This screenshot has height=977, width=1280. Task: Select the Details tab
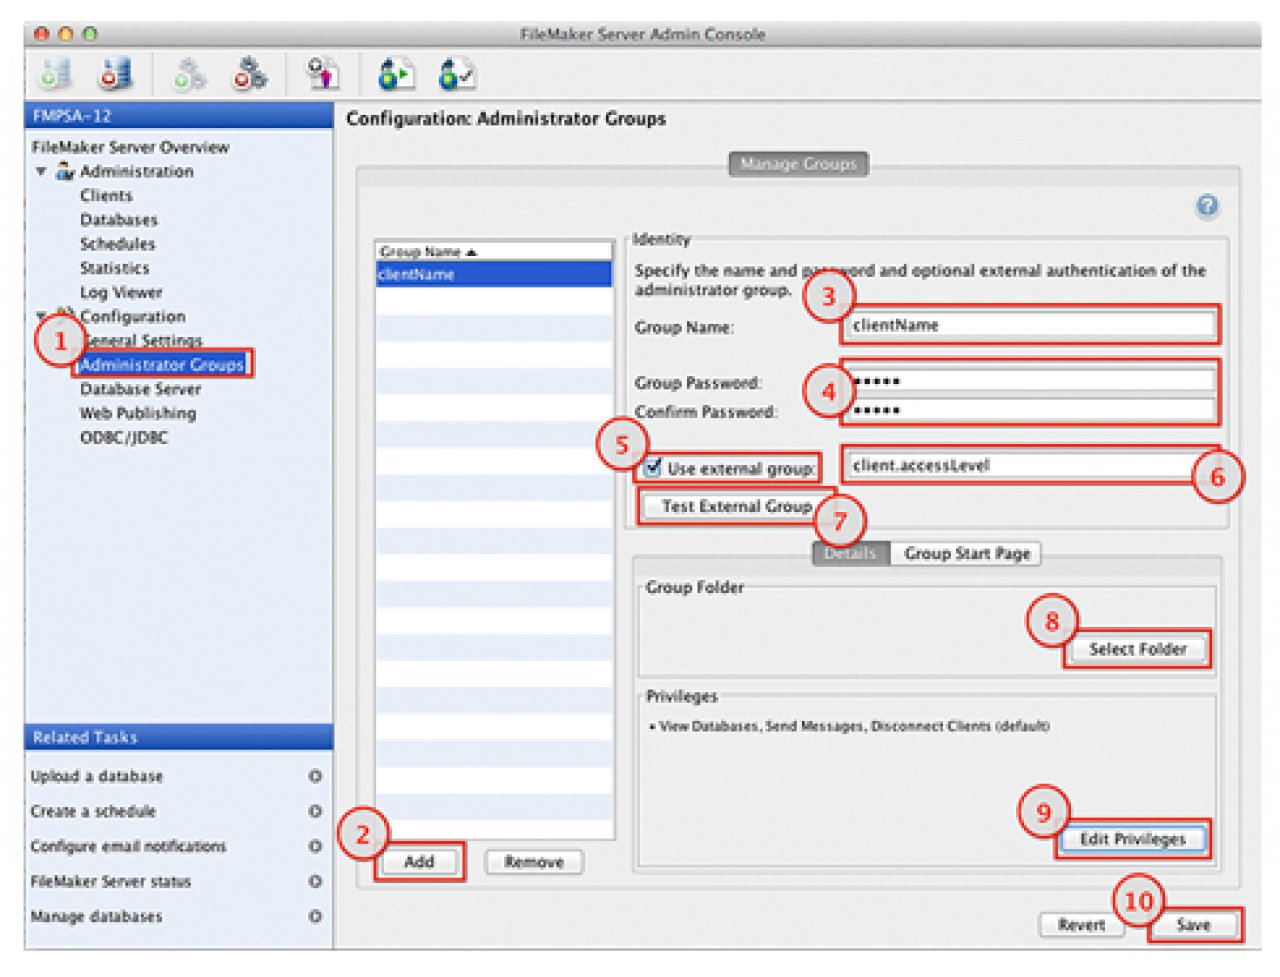tap(850, 553)
